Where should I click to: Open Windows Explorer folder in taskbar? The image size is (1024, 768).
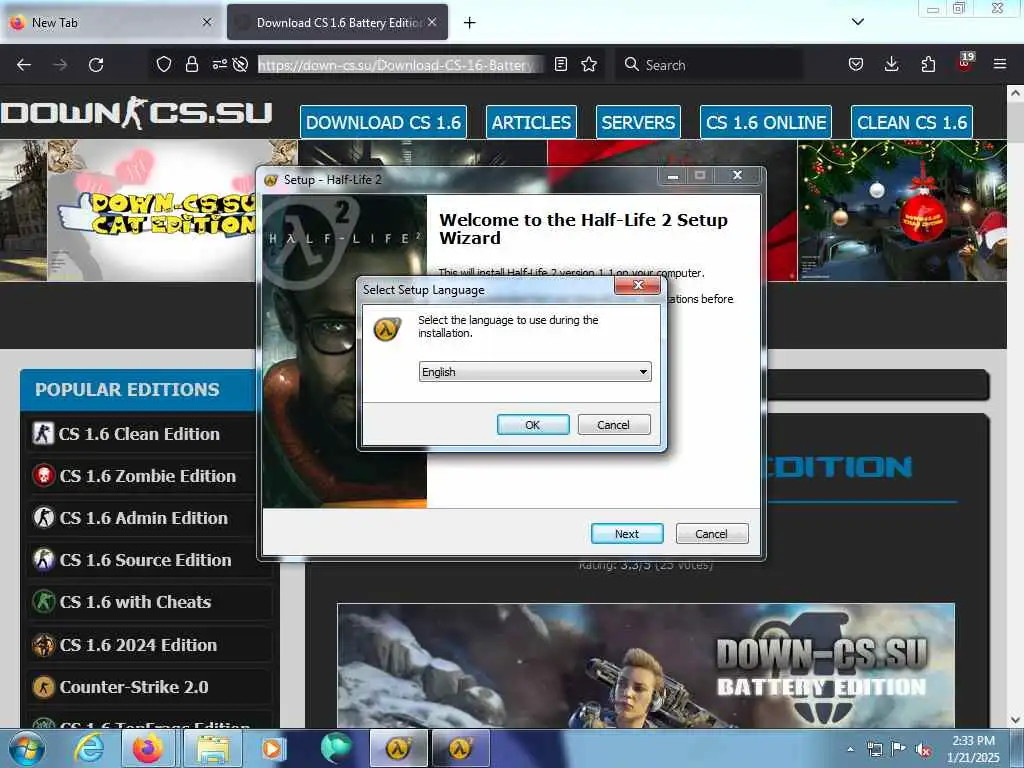tap(213, 748)
